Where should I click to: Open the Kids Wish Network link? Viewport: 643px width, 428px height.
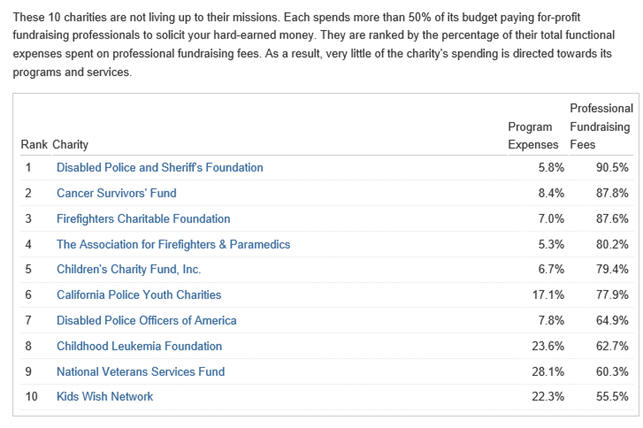coord(105,397)
